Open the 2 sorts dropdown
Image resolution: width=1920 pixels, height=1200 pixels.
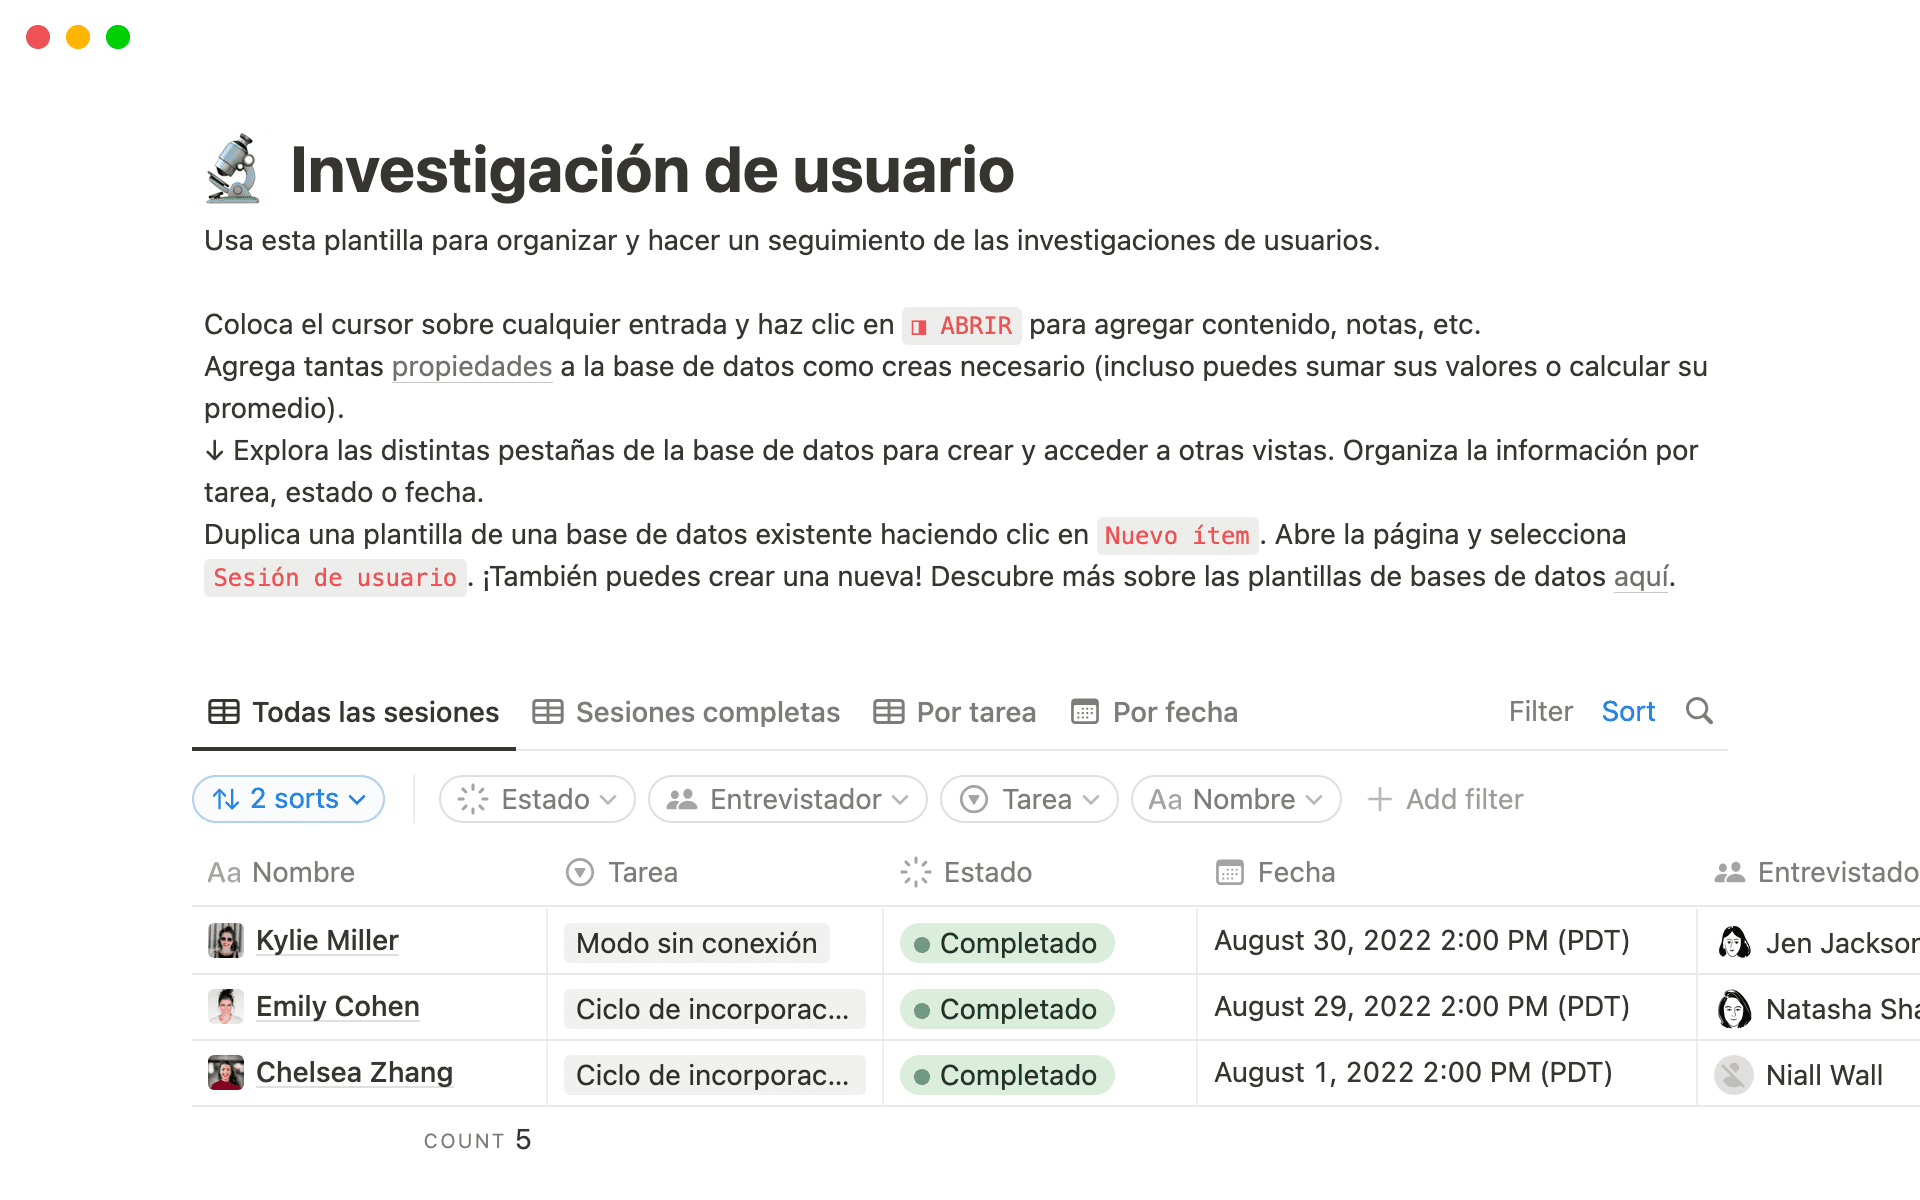[x=288, y=799]
